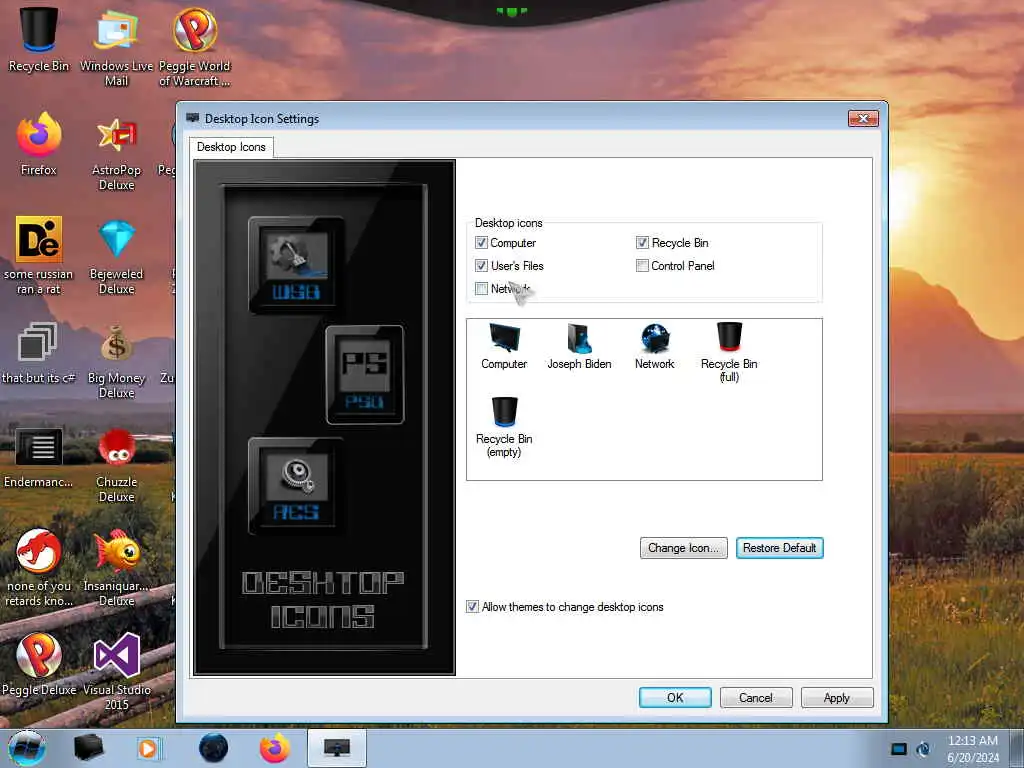Enable the Control Panel checkbox
The width and height of the screenshot is (1024, 768).
pyautogui.click(x=642, y=266)
